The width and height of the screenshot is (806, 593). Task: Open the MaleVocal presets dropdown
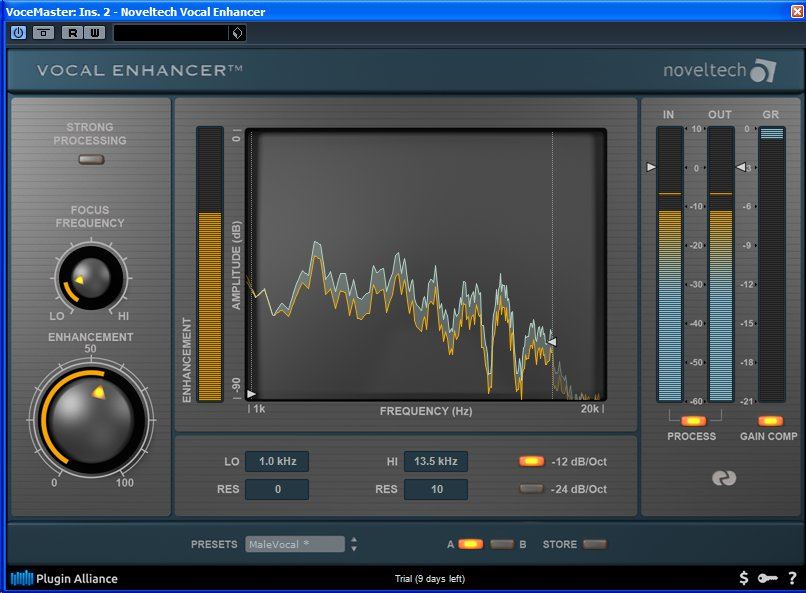pyautogui.click(x=295, y=544)
